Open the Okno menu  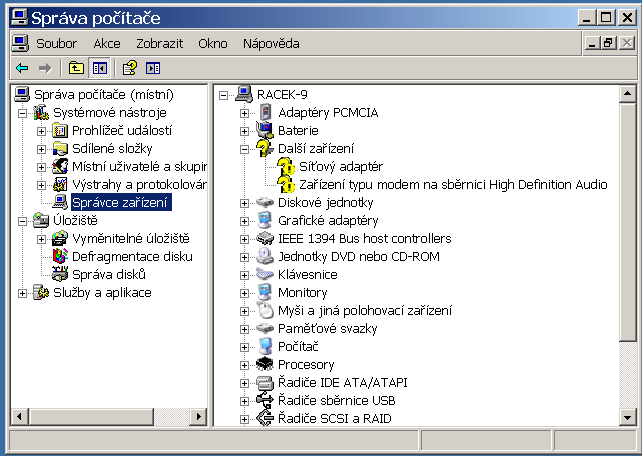pos(212,43)
